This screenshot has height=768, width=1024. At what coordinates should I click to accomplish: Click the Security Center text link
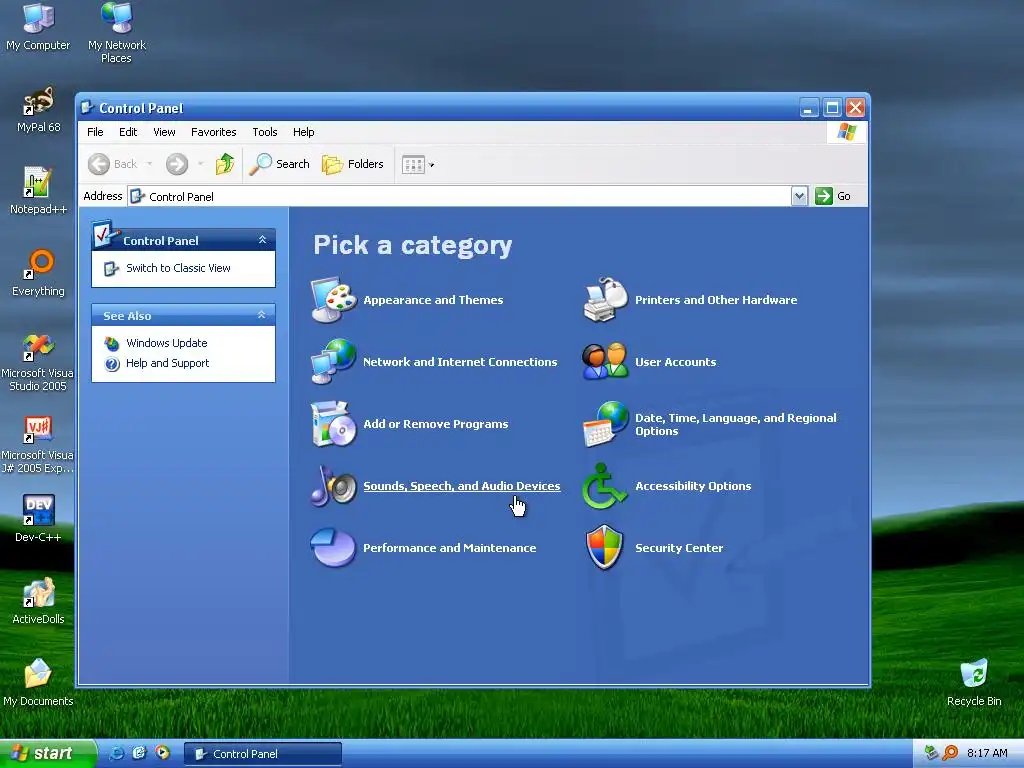point(679,548)
